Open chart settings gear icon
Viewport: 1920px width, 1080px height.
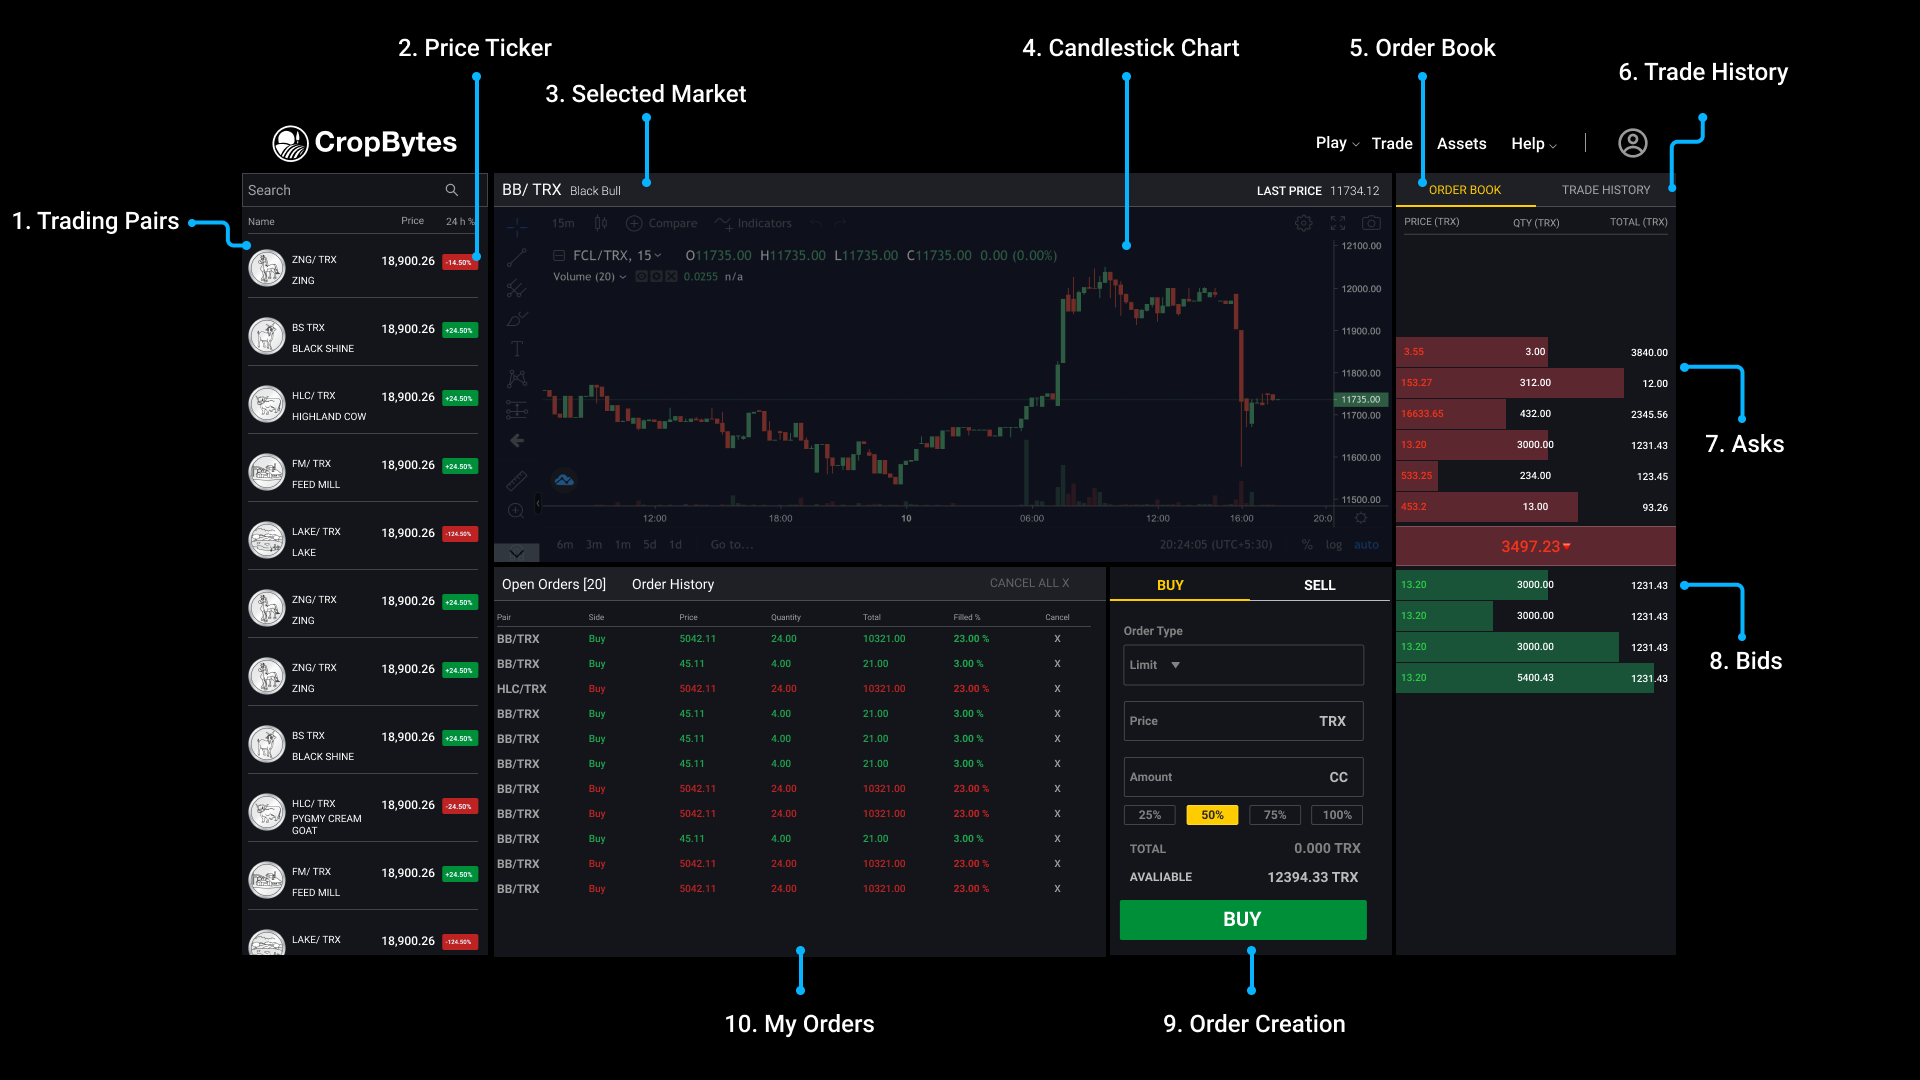1303,223
